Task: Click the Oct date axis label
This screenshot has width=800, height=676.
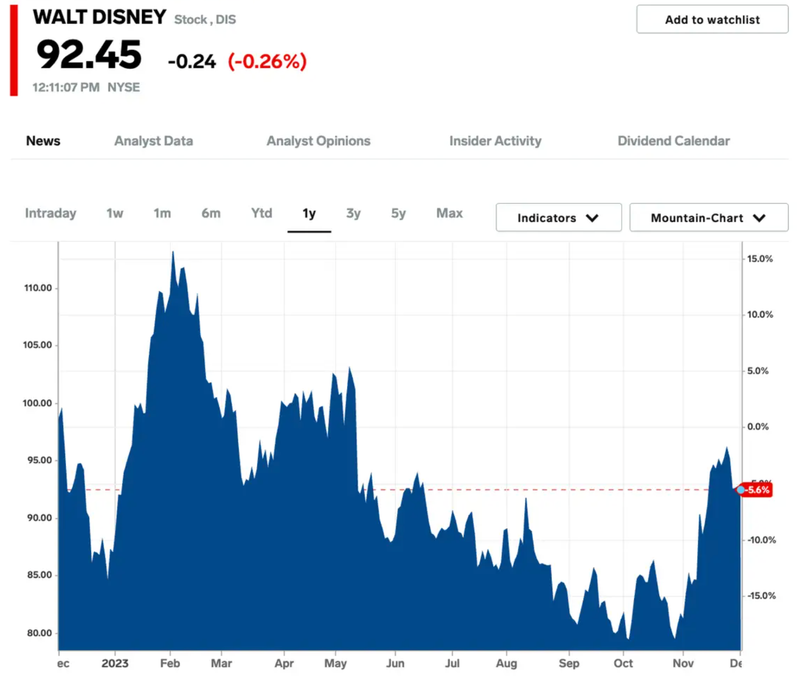Action: click(623, 663)
